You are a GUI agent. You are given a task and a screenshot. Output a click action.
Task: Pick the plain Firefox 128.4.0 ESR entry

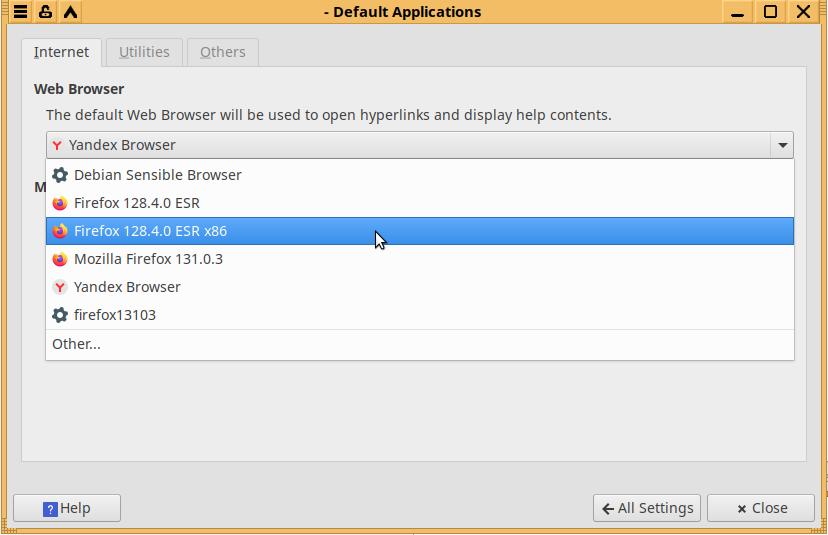[x=136, y=203]
